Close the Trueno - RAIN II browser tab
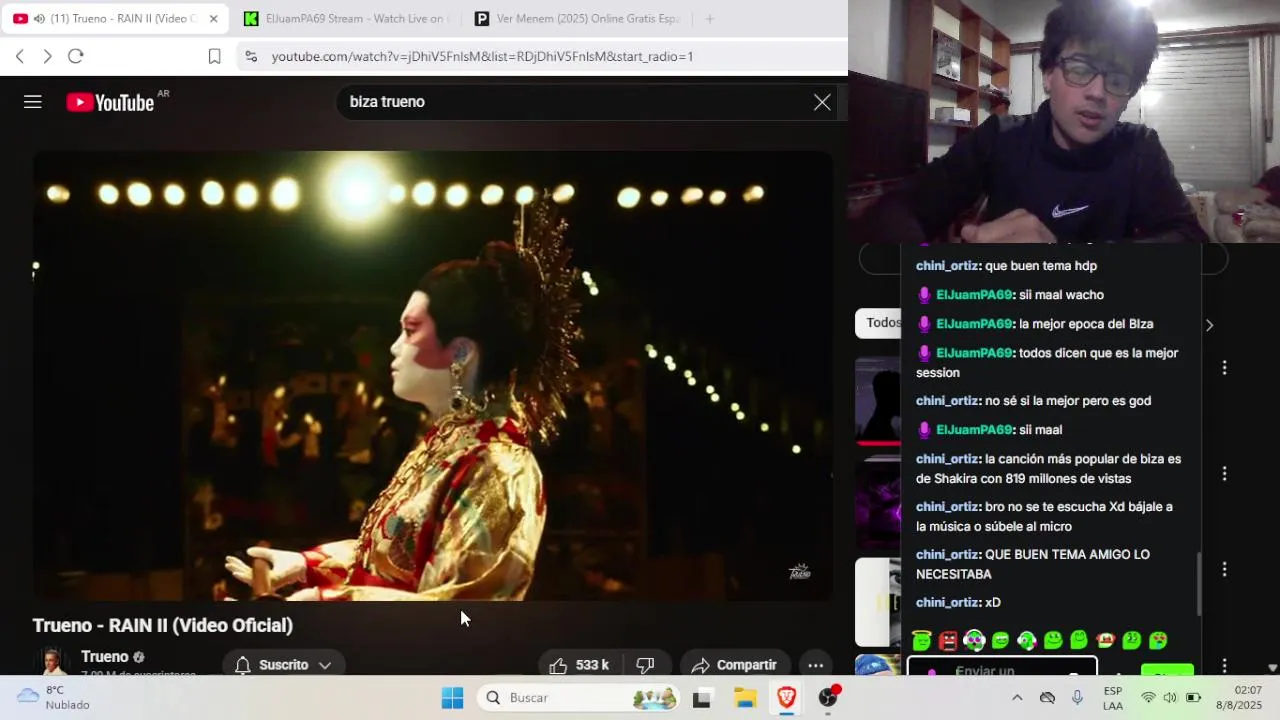This screenshot has width=1280, height=720. pos(213,19)
